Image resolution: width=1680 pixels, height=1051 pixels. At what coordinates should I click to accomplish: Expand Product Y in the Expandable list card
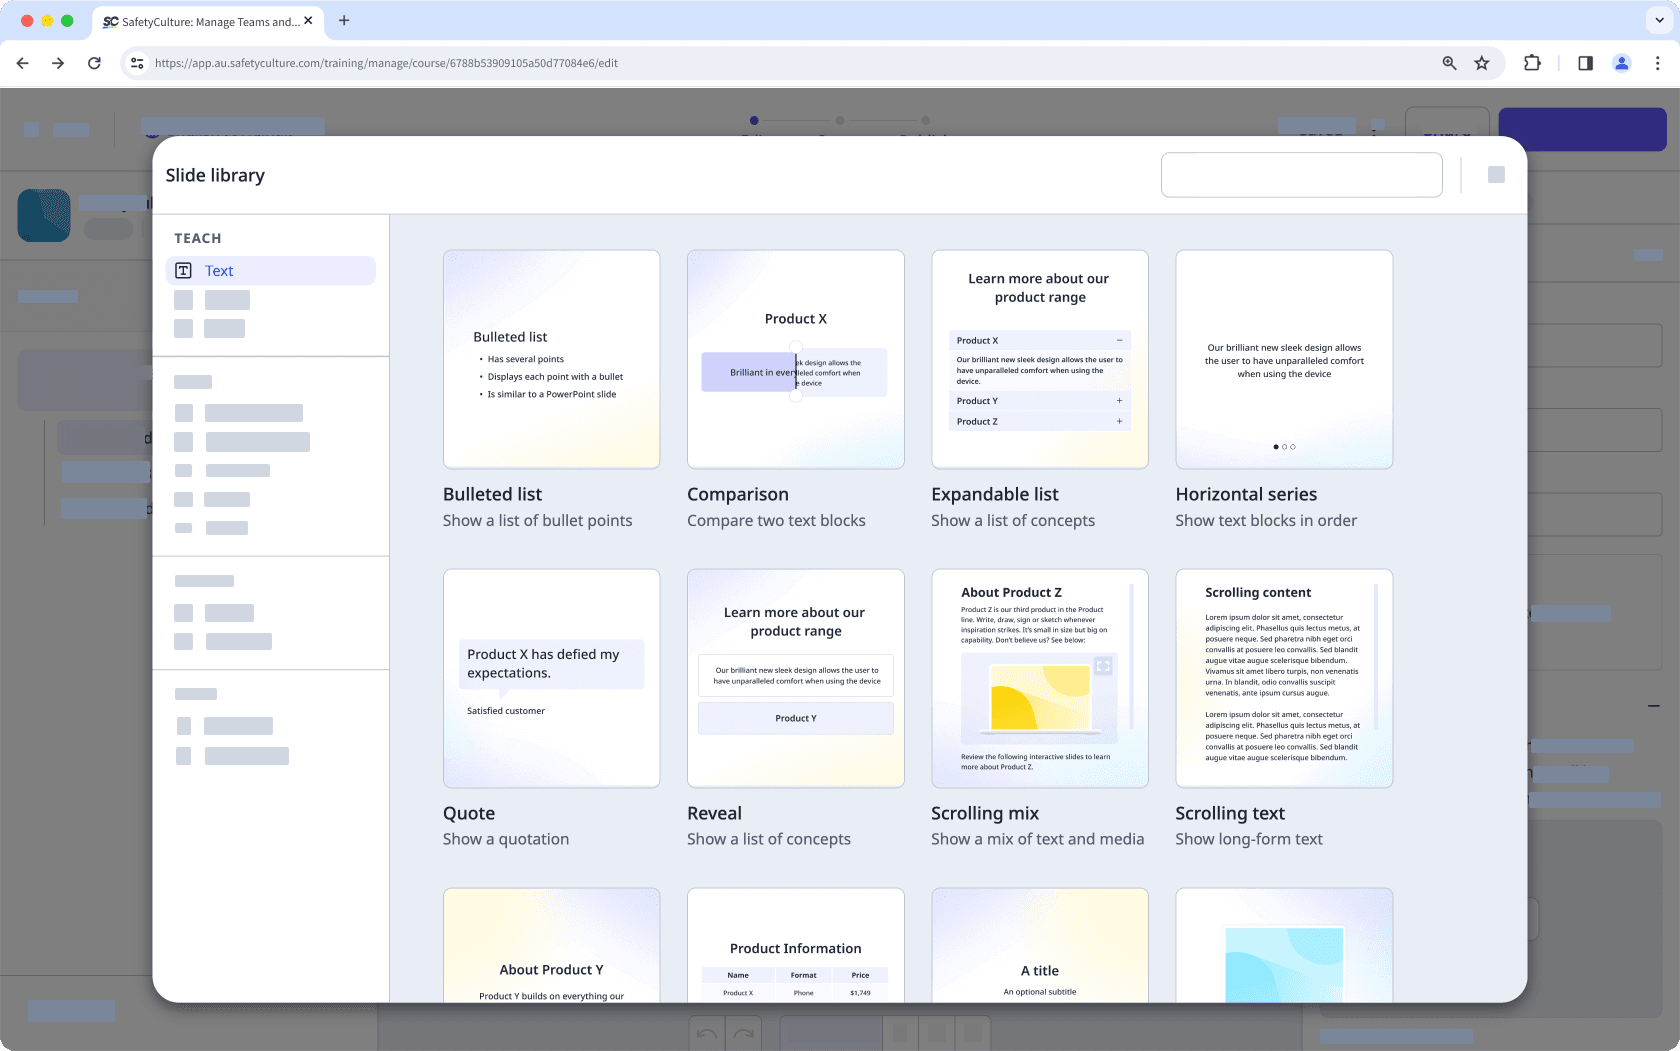[x=1119, y=400]
